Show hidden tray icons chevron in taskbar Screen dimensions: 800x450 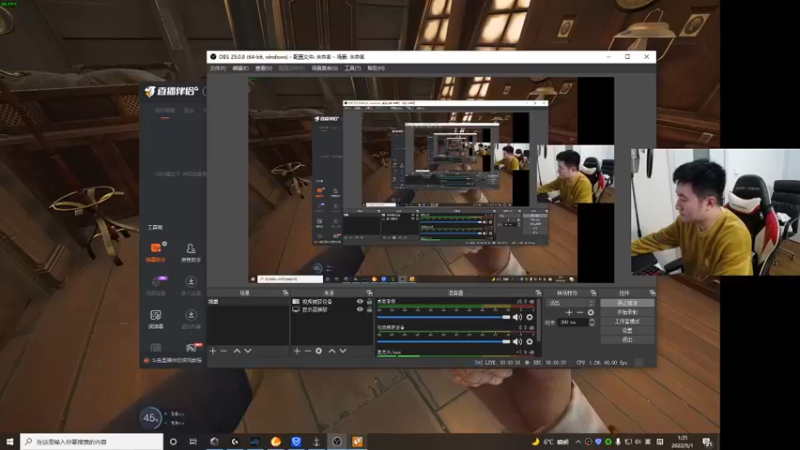(578, 442)
